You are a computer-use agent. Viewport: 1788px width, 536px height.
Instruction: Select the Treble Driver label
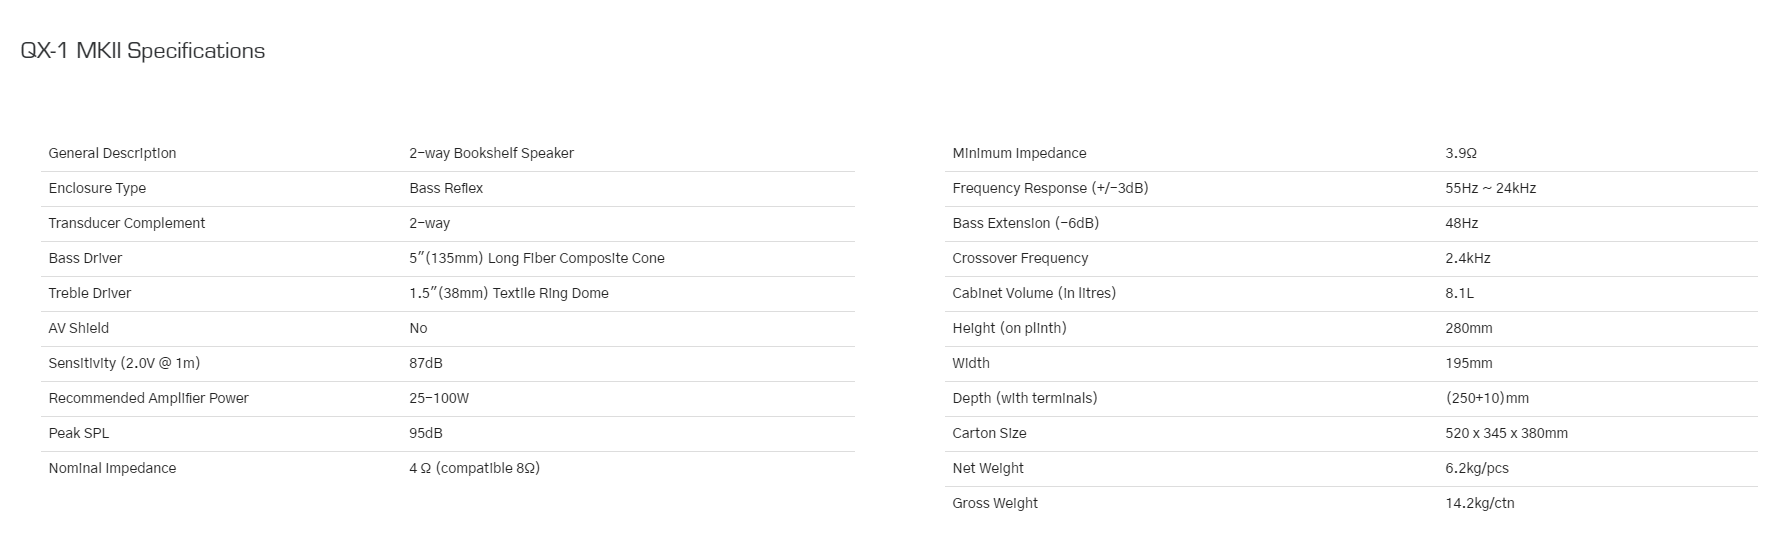pos(90,293)
